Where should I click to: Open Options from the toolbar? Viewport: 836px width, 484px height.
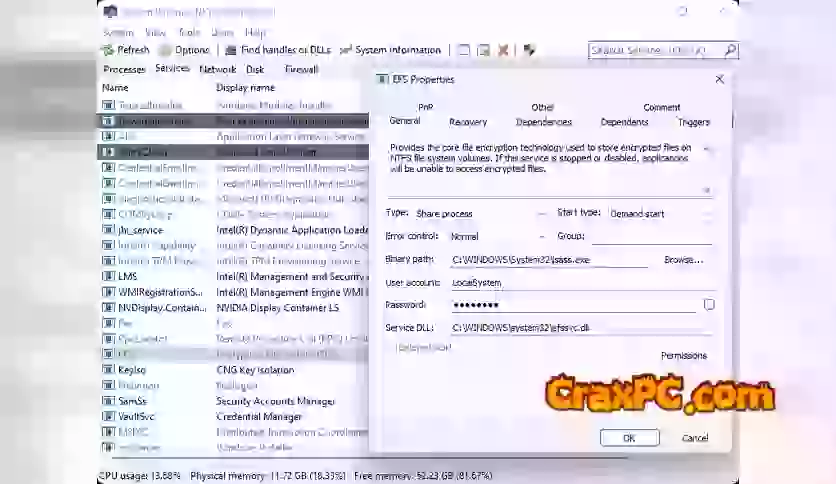[184, 50]
